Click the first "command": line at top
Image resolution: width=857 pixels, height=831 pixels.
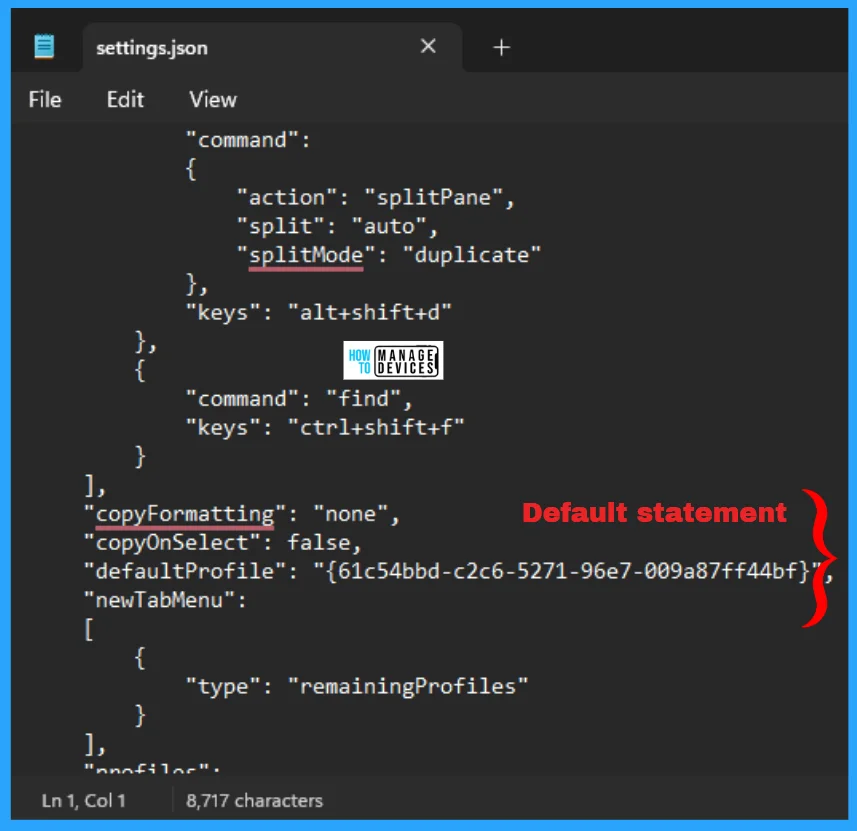point(248,141)
